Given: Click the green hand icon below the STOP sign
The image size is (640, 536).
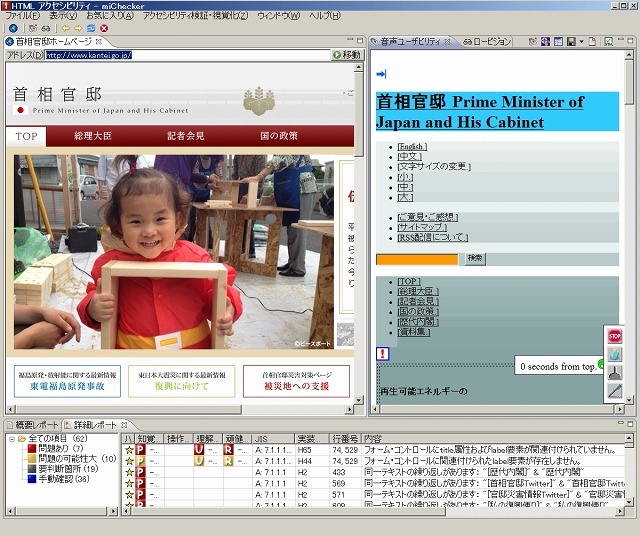Looking at the screenshot, I should coord(615,354).
